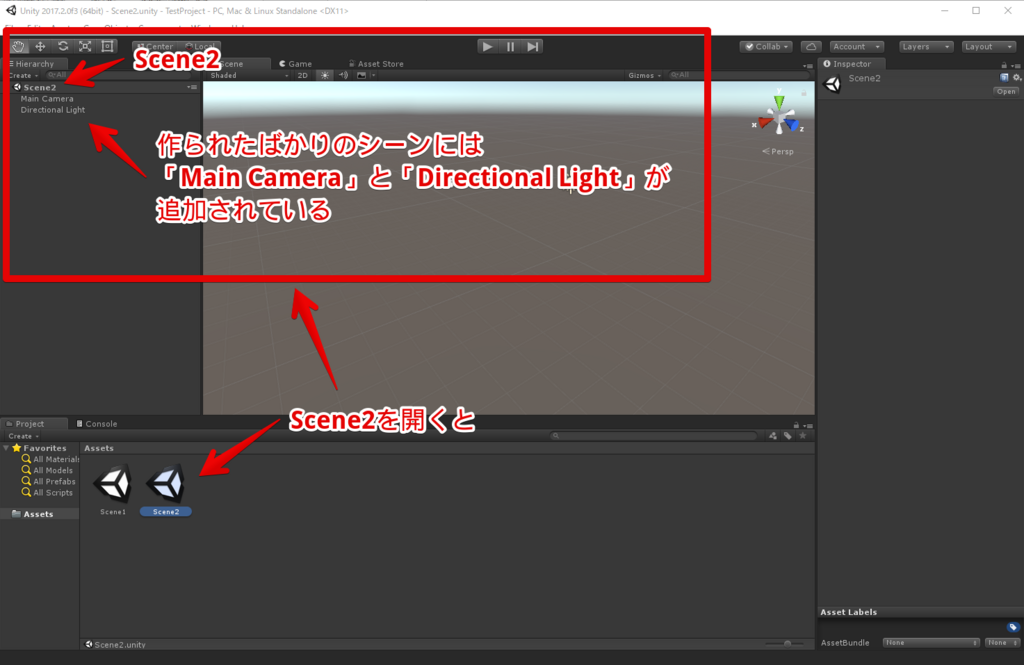Focus the Scene view search field
The width and height of the screenshot is (1024, 665).
[738, 75]
